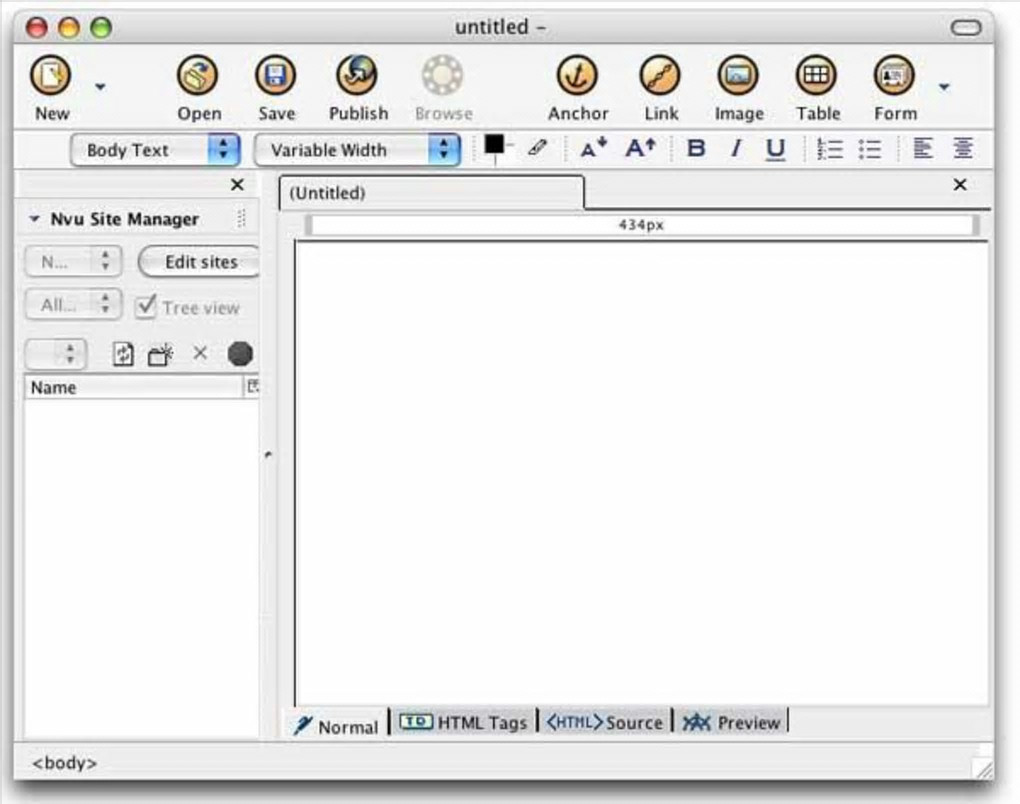The image size is (1020, 804).
Task: Open the empty dropdown above Name column
Action: pos(55,354)
